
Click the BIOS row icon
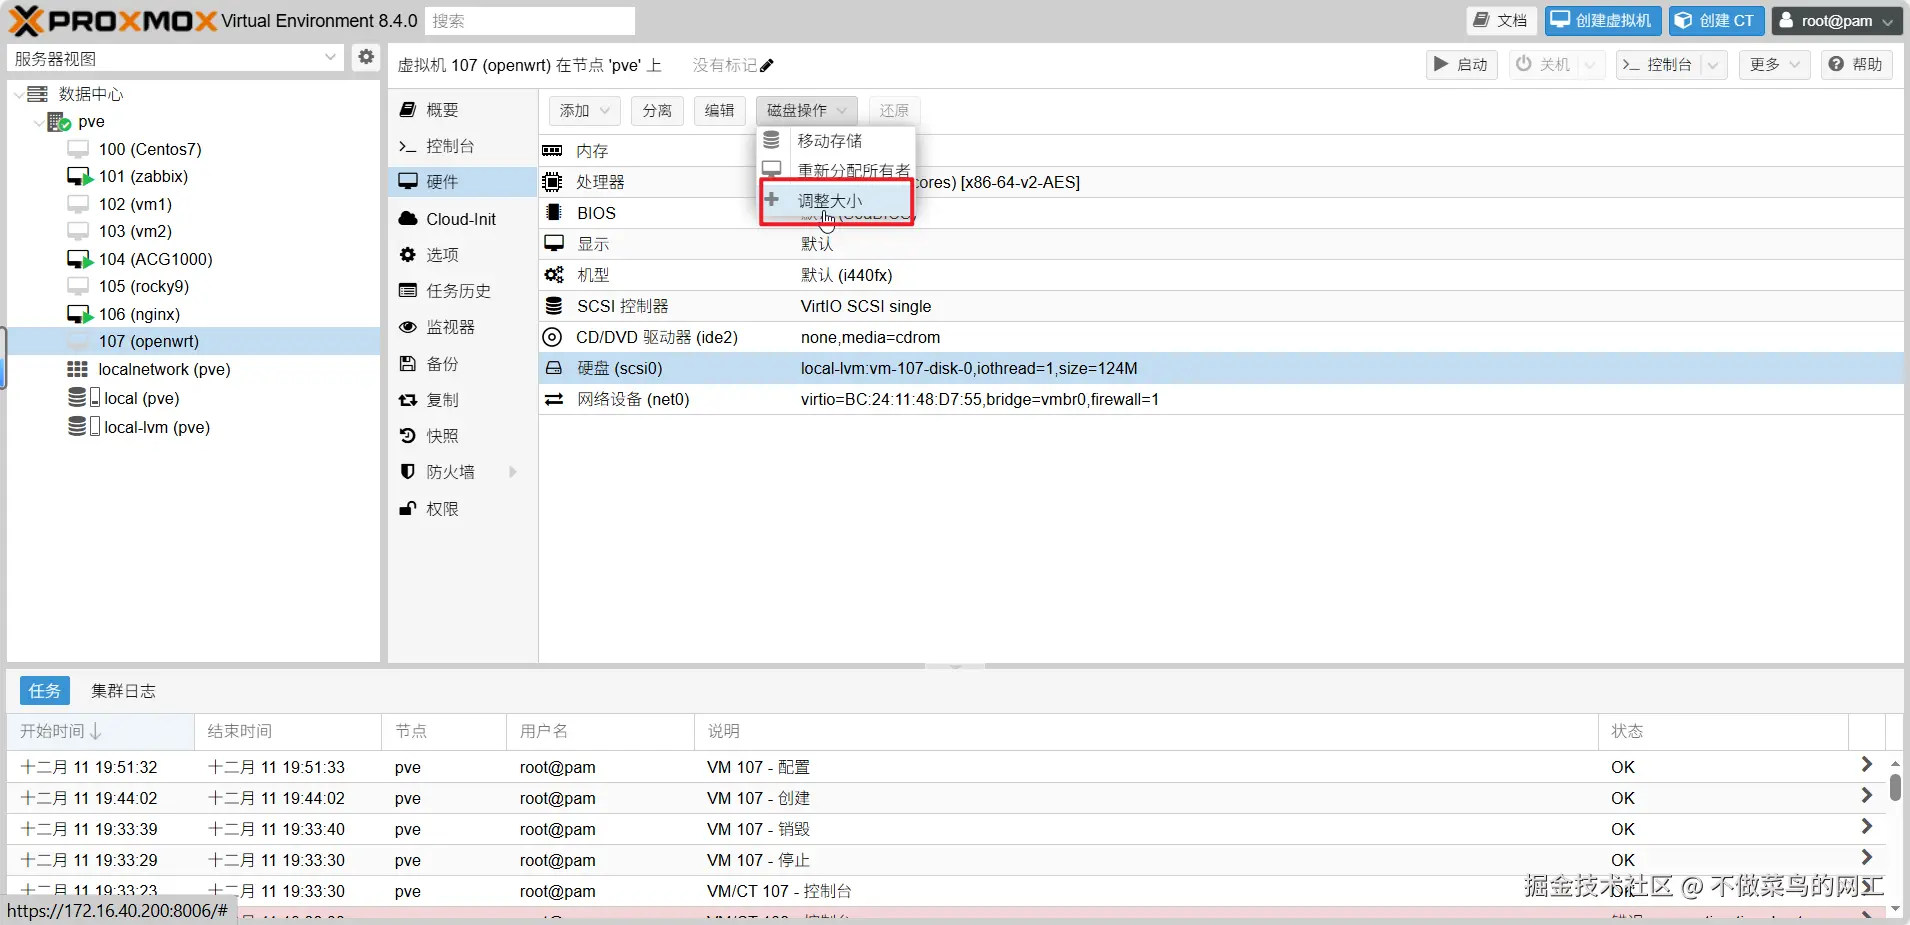click(x=554, y=213)
